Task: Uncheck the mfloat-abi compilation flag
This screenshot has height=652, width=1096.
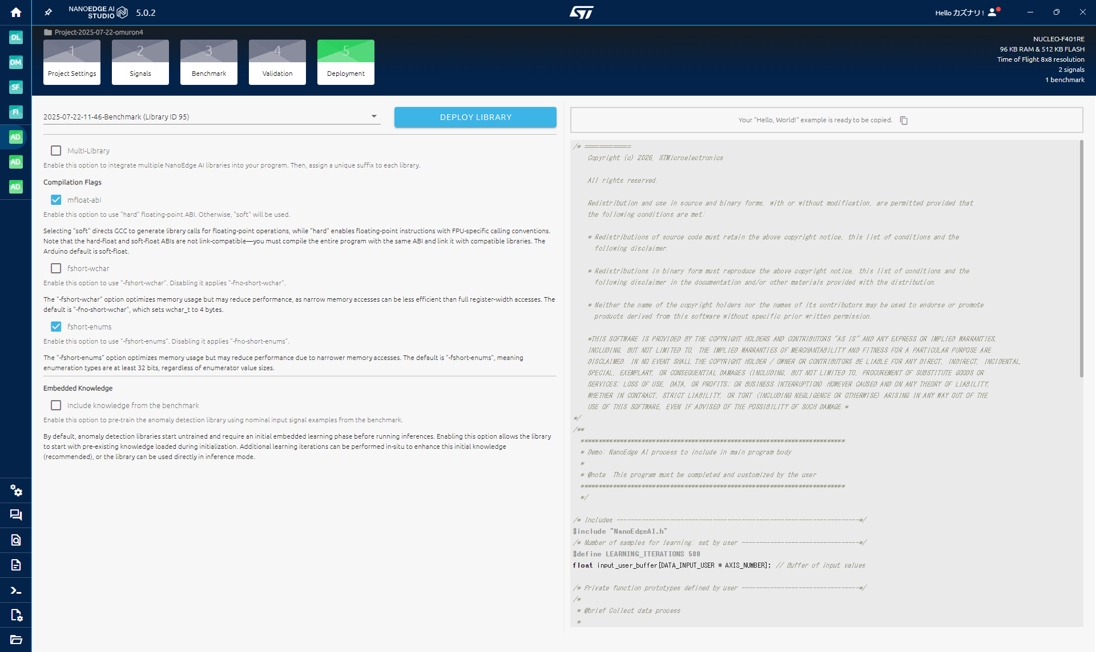Action: (x=56, y=200)
